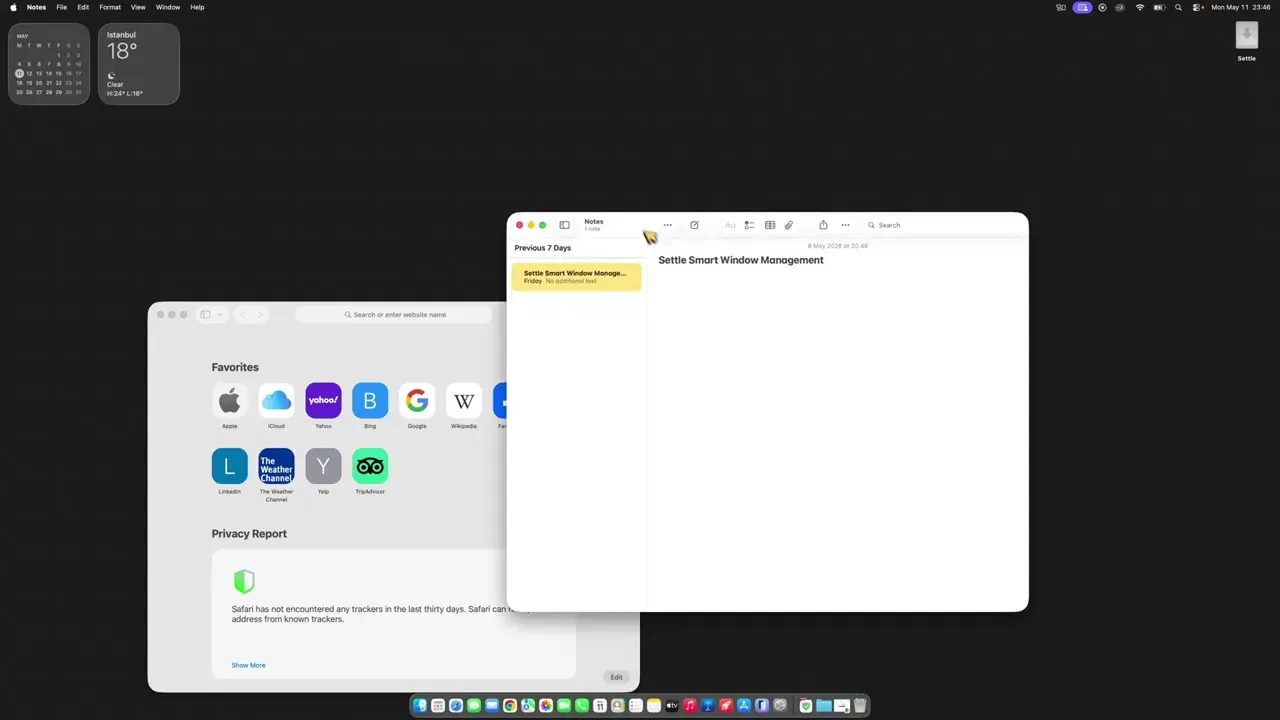Insert a table into the note
Viewport: 1280px width, 720px height.
pos(770,225)
